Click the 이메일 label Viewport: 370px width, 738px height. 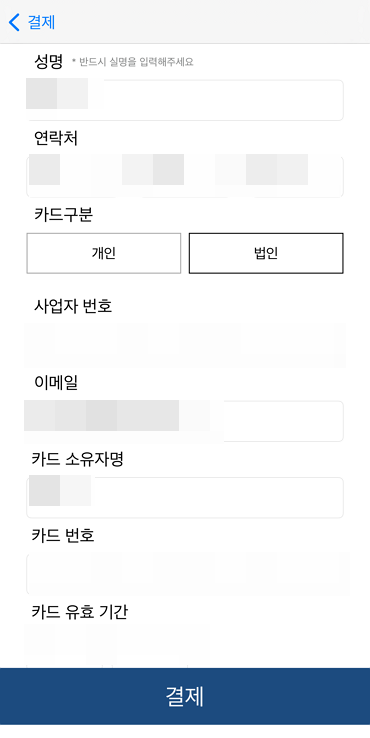click(56, 383)
